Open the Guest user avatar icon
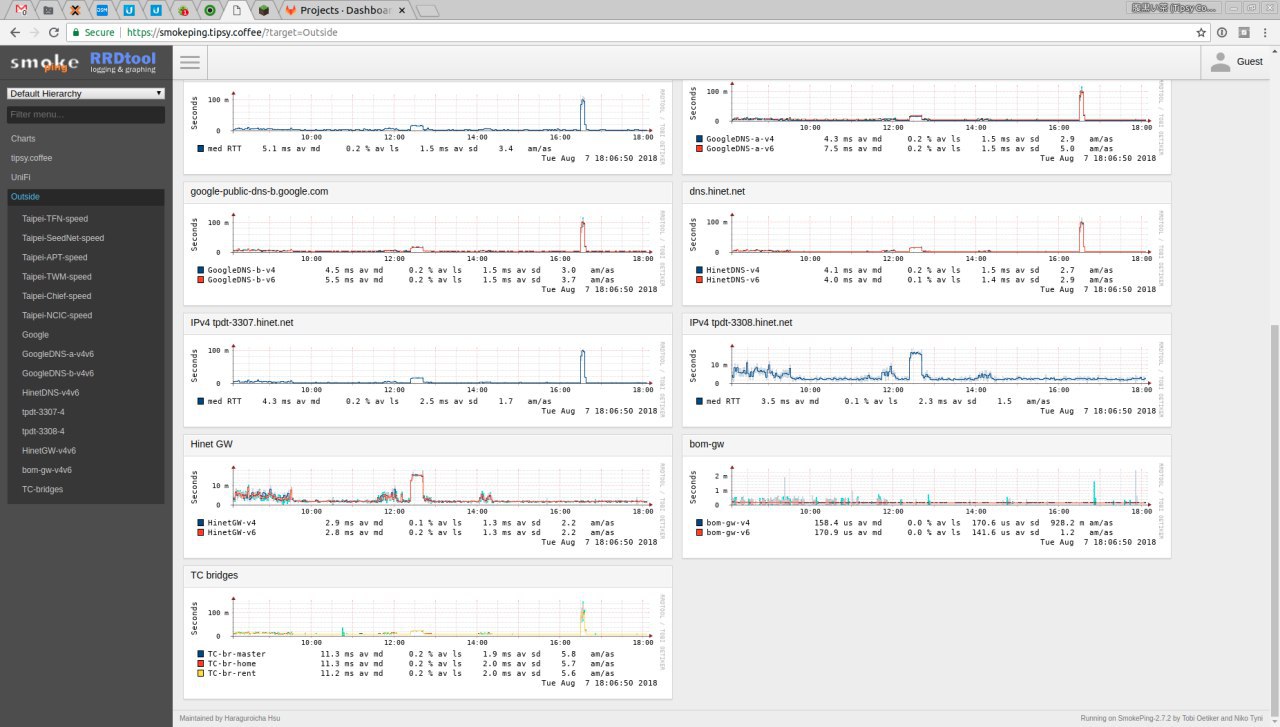The image size is (1280, 727). click(1220, 62)
